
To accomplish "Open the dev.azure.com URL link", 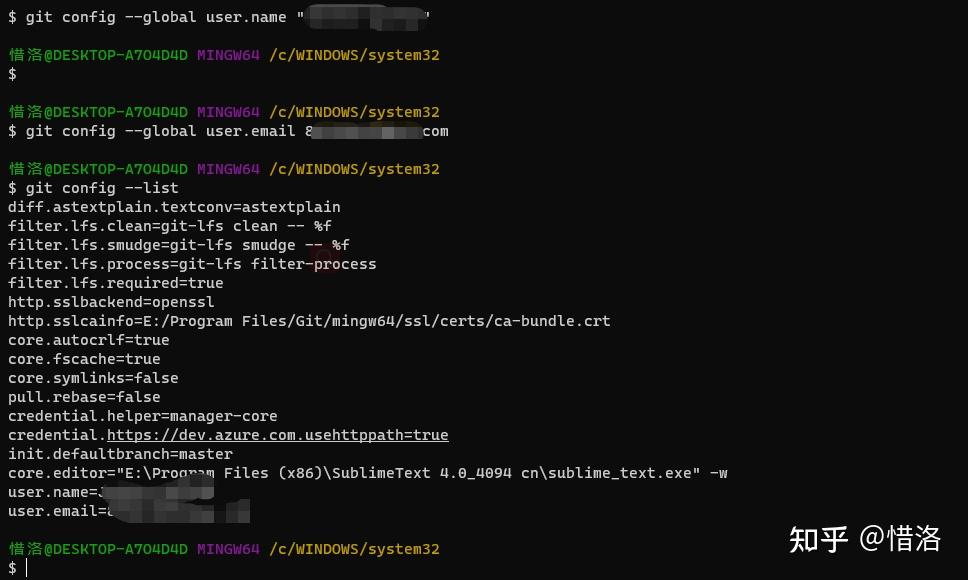I will click(x=277, y=435).
